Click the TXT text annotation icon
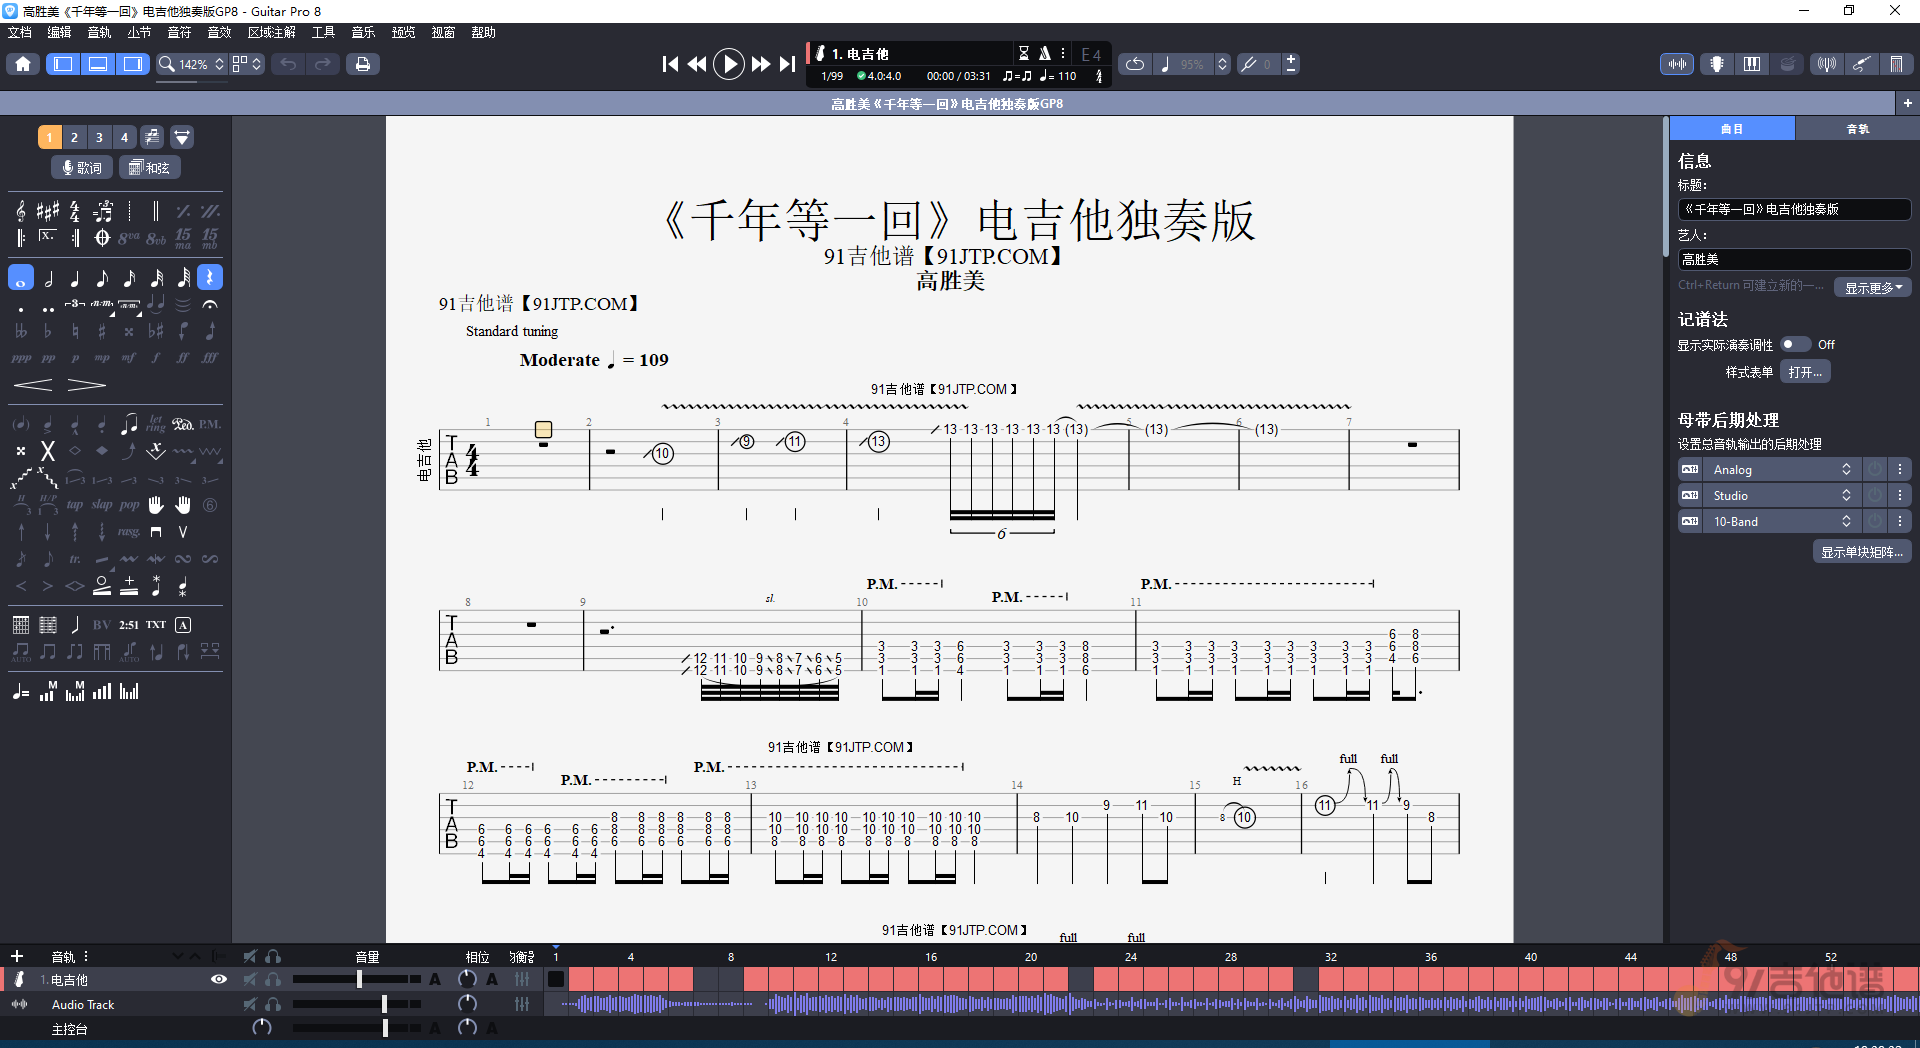1920x1048 pixels. click(156, 625)
